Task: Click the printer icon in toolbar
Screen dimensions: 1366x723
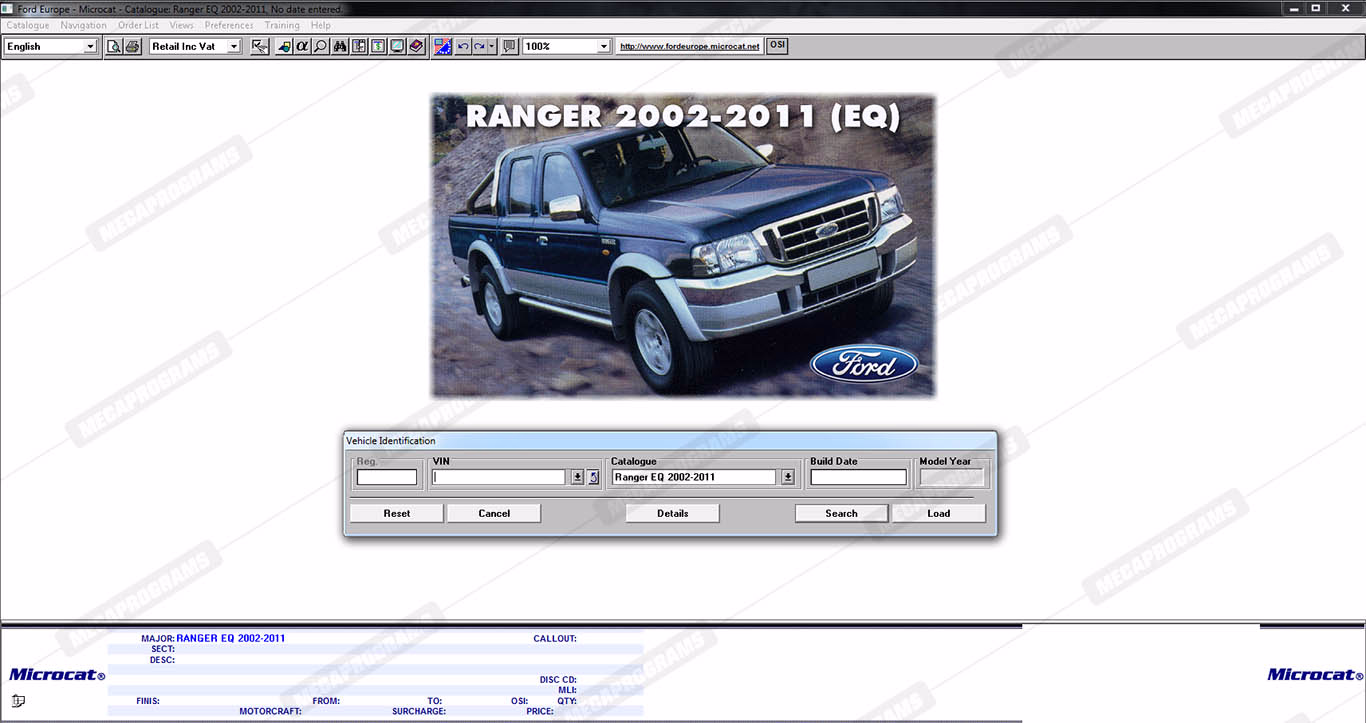Action: [132, 46]
